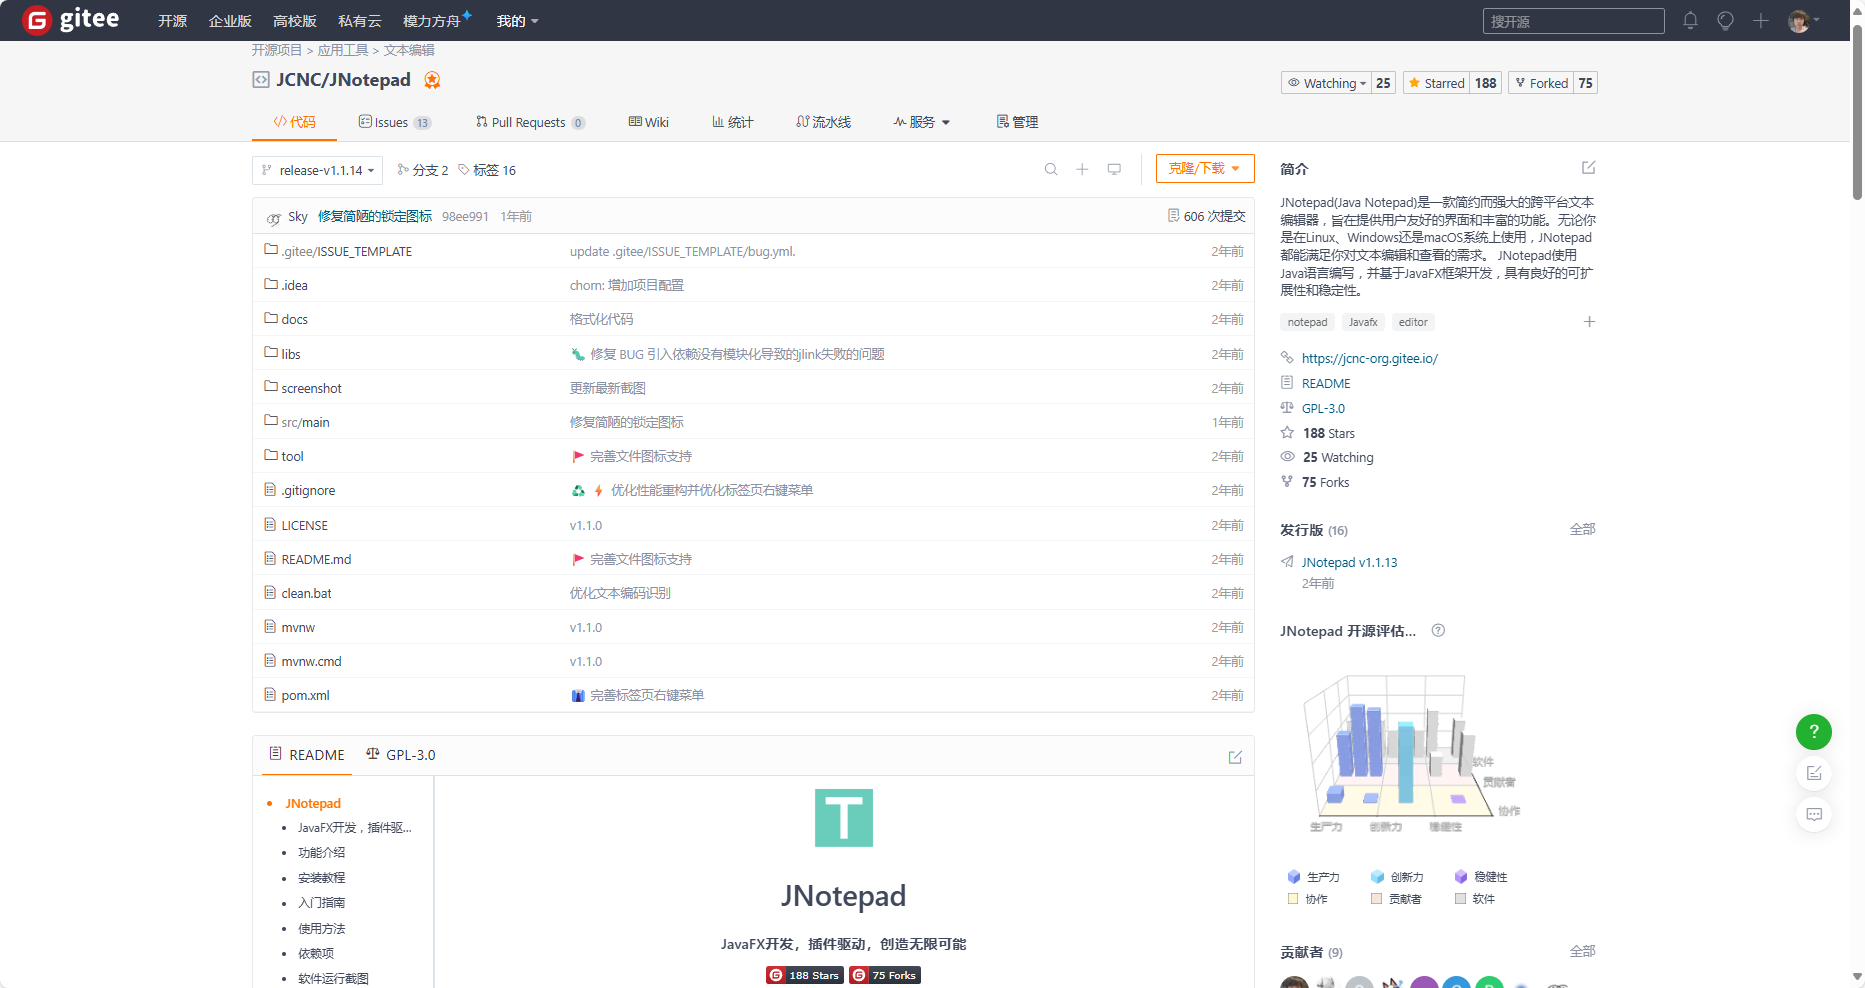This screenshot has height=988, width=1865.
Task: Add a tag using the plus icon beside editor
Action: tap(1589, 322)
